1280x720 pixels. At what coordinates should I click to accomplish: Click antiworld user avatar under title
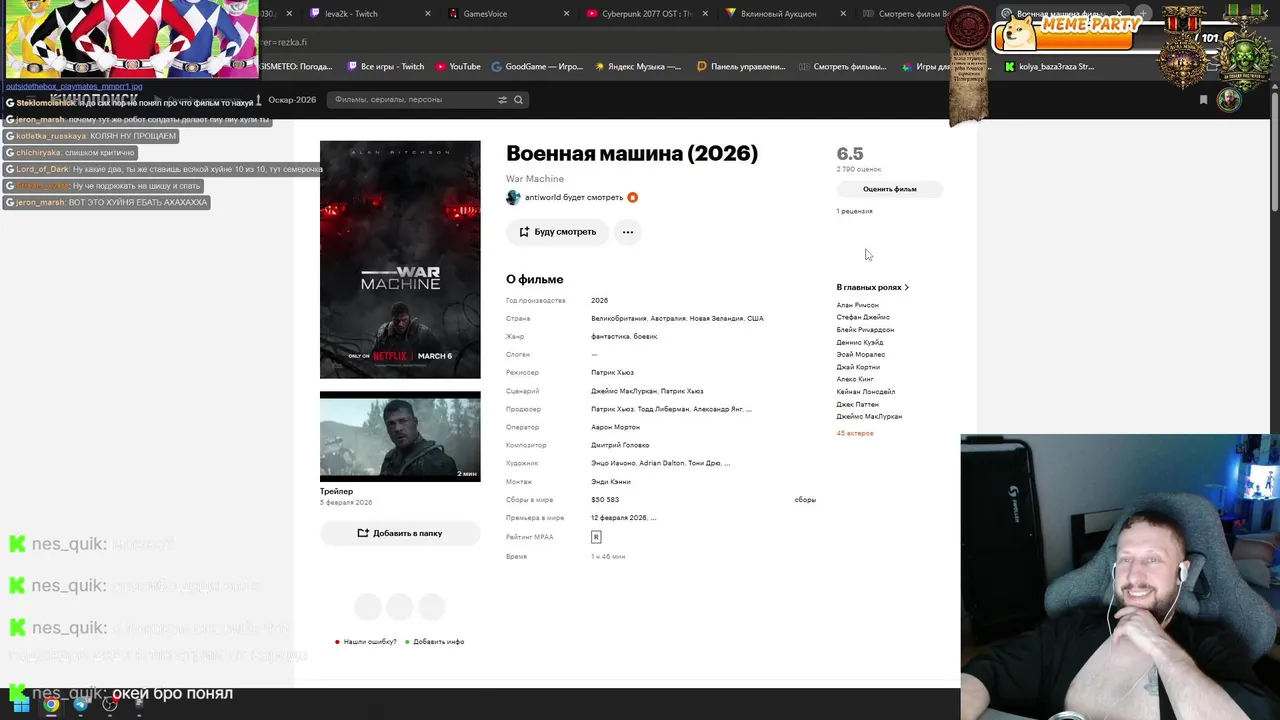point(513,198)
